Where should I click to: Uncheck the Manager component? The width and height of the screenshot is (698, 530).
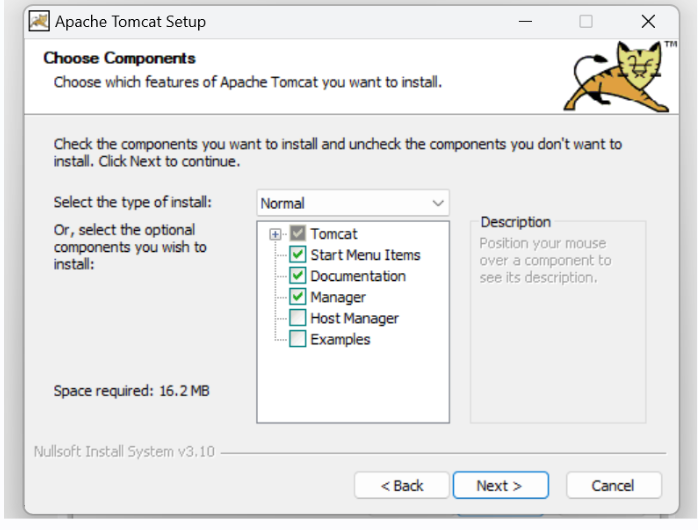(297, 297)
